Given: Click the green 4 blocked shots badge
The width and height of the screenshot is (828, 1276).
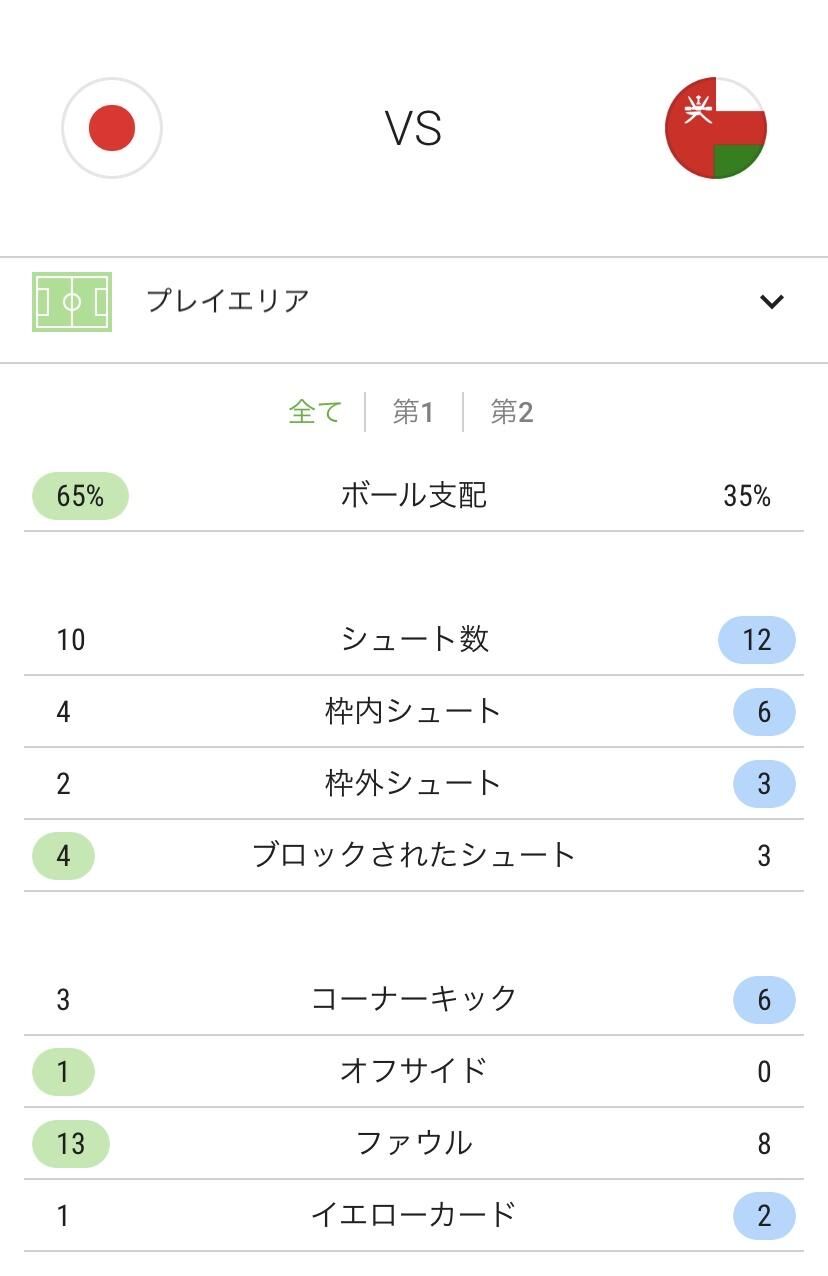Looking at the screenshot, I should coord(63,856).
